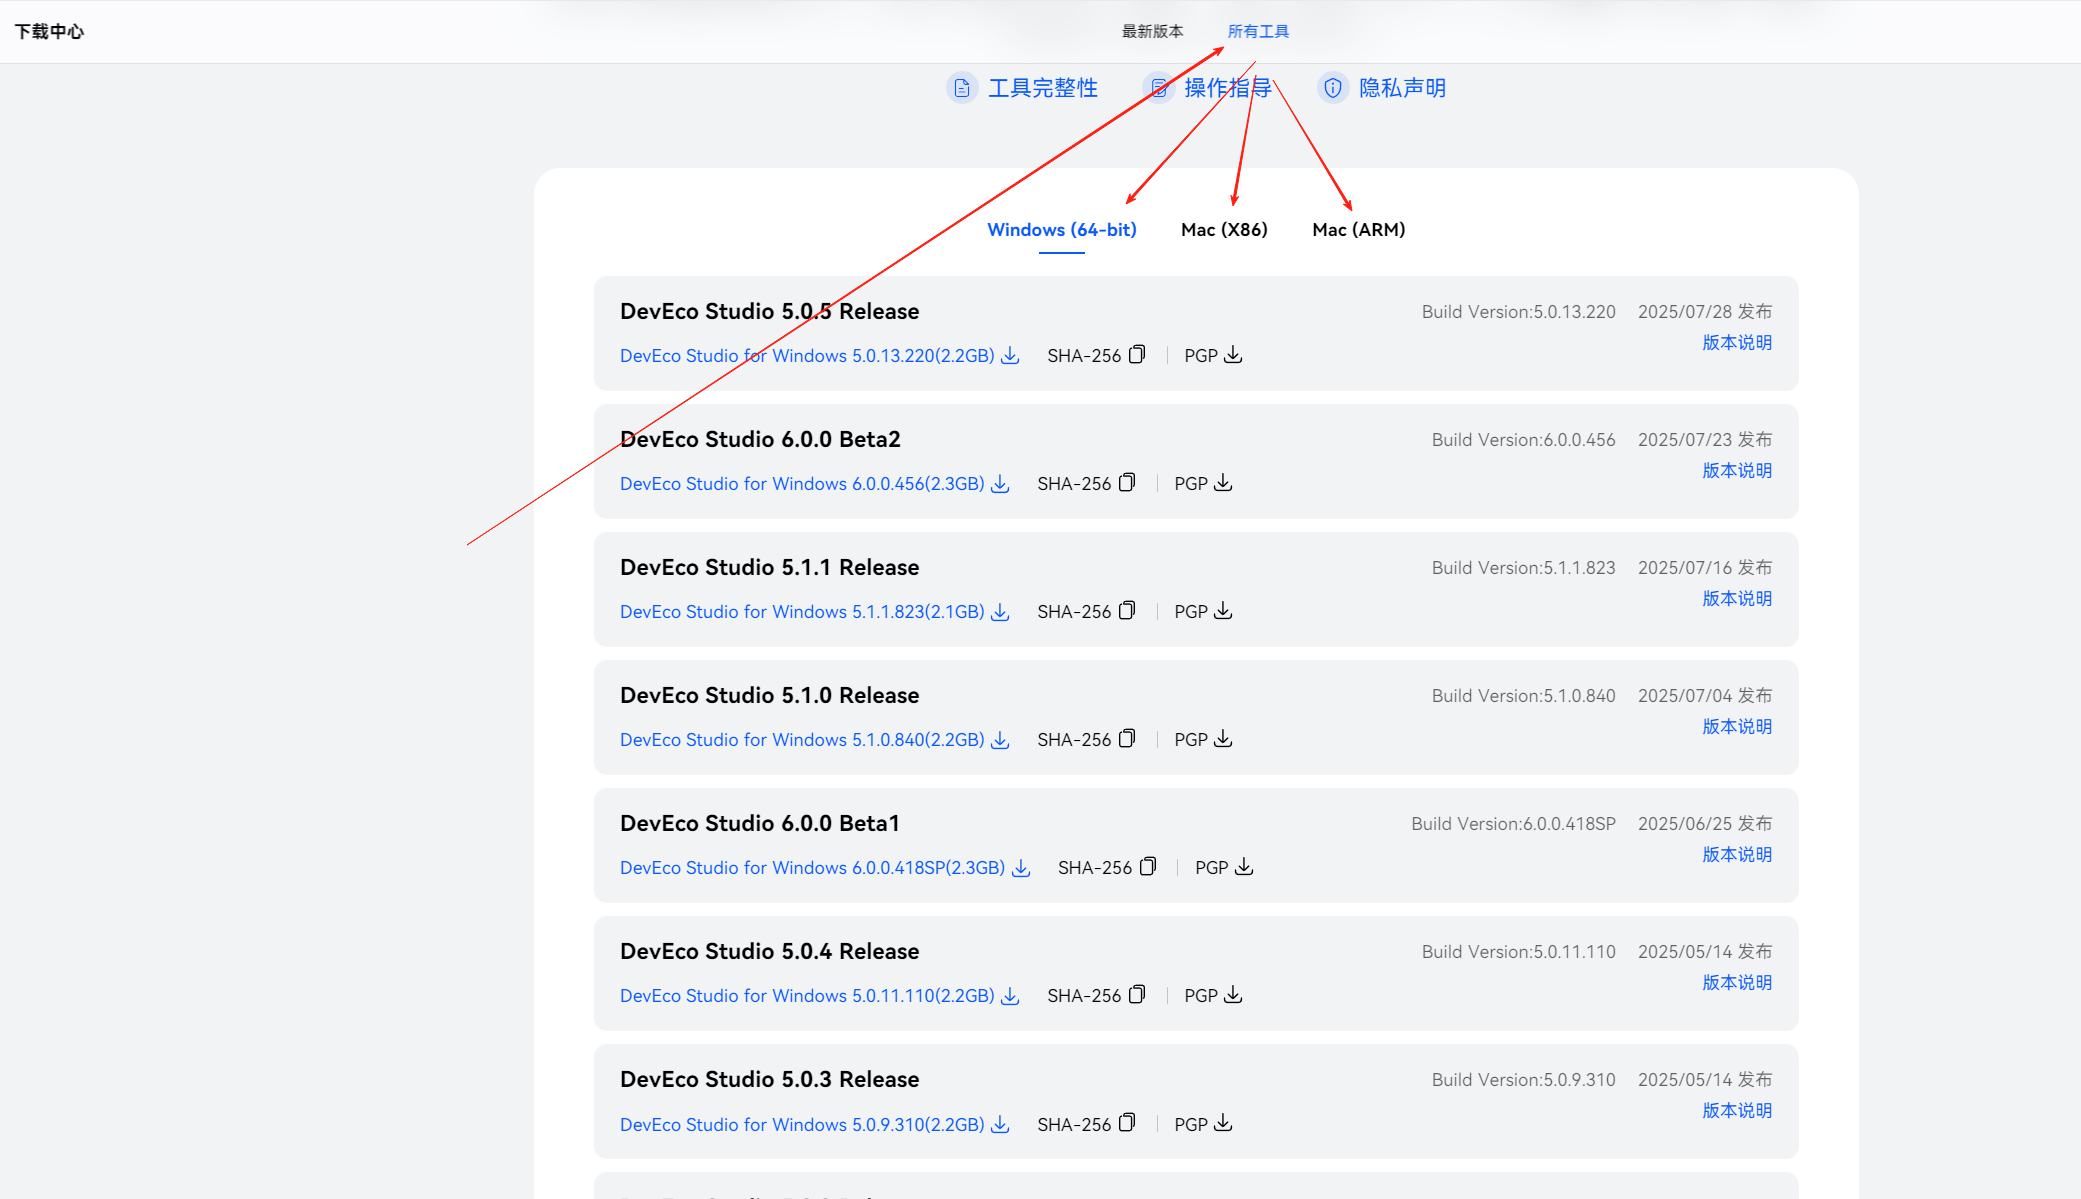Click Build Version:5.0.13.220 text
The height and width of the screenshot is (1199, 2081).
point(1518,311)
